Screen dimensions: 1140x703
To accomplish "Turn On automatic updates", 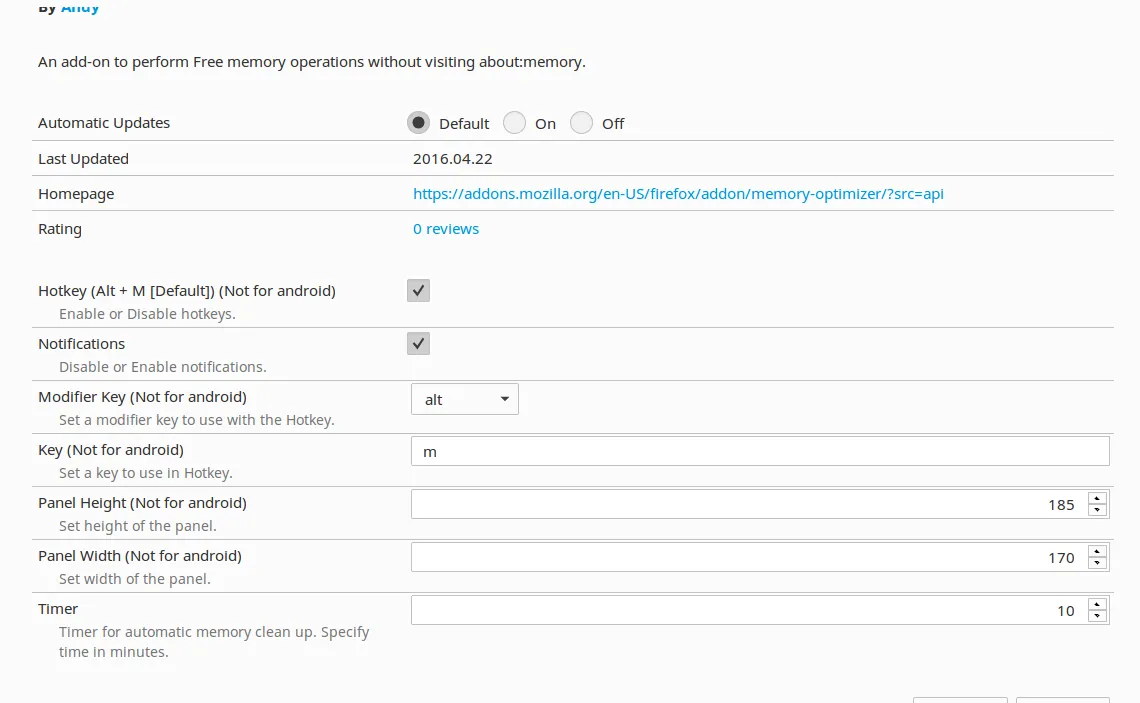I will click(514, 122).
